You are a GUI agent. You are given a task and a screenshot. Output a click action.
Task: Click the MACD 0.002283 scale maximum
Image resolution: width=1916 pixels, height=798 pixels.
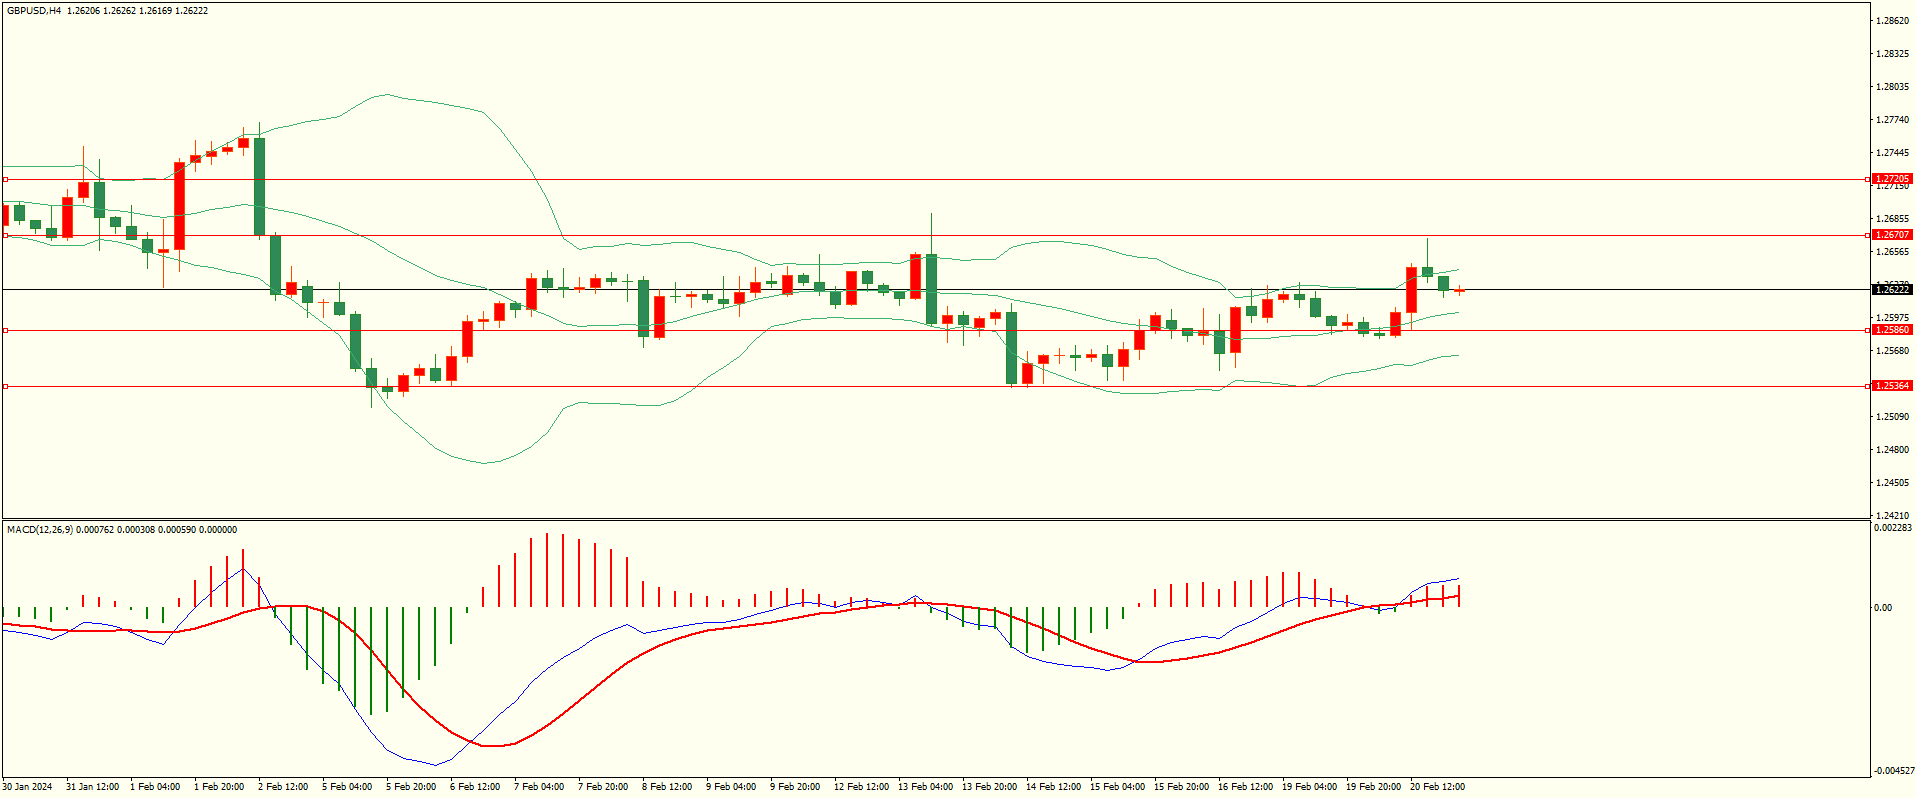click(1892, 528)
